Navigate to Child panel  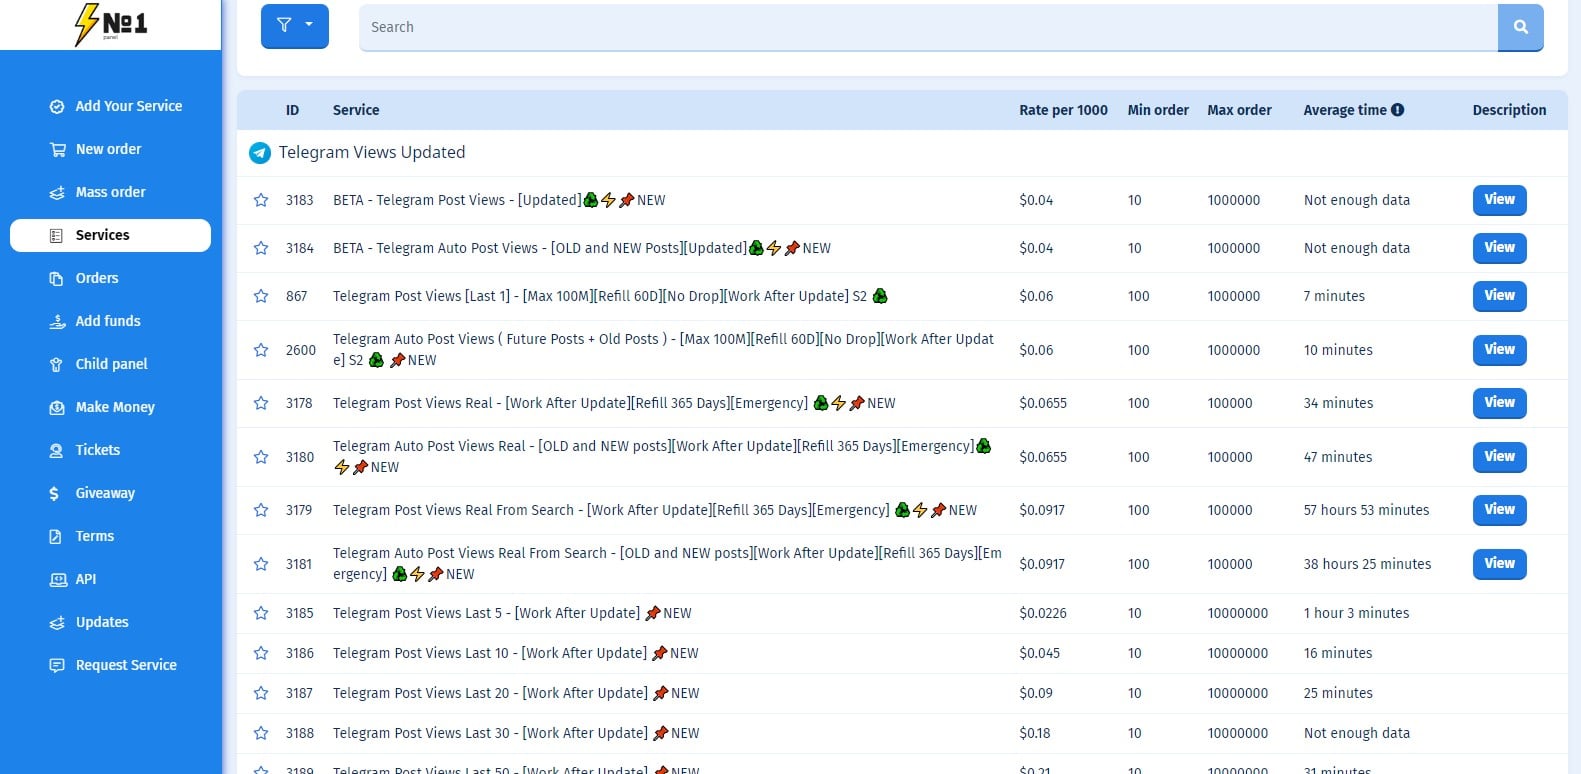[111, 364]
